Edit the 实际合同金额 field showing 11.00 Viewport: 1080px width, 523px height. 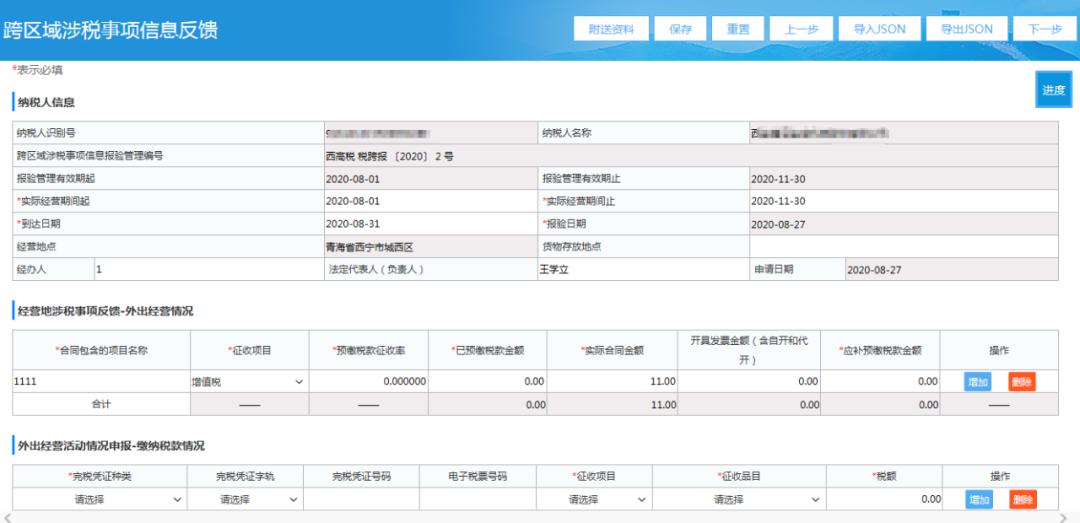click(613, 381)
